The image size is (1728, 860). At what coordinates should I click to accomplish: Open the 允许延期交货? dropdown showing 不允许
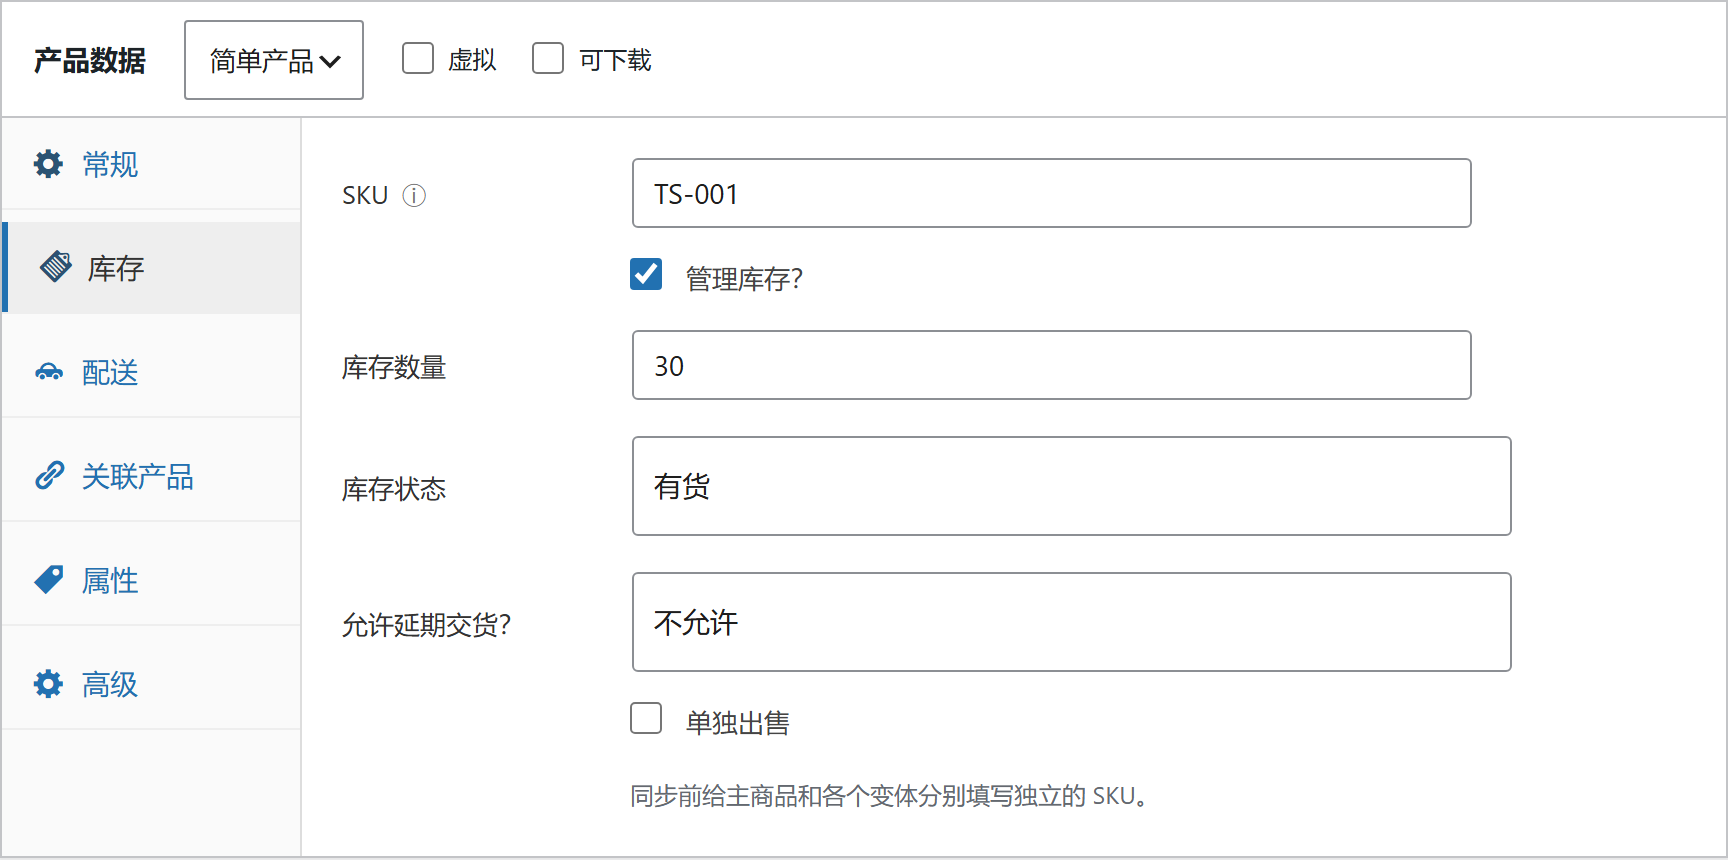pos(1071,622)
